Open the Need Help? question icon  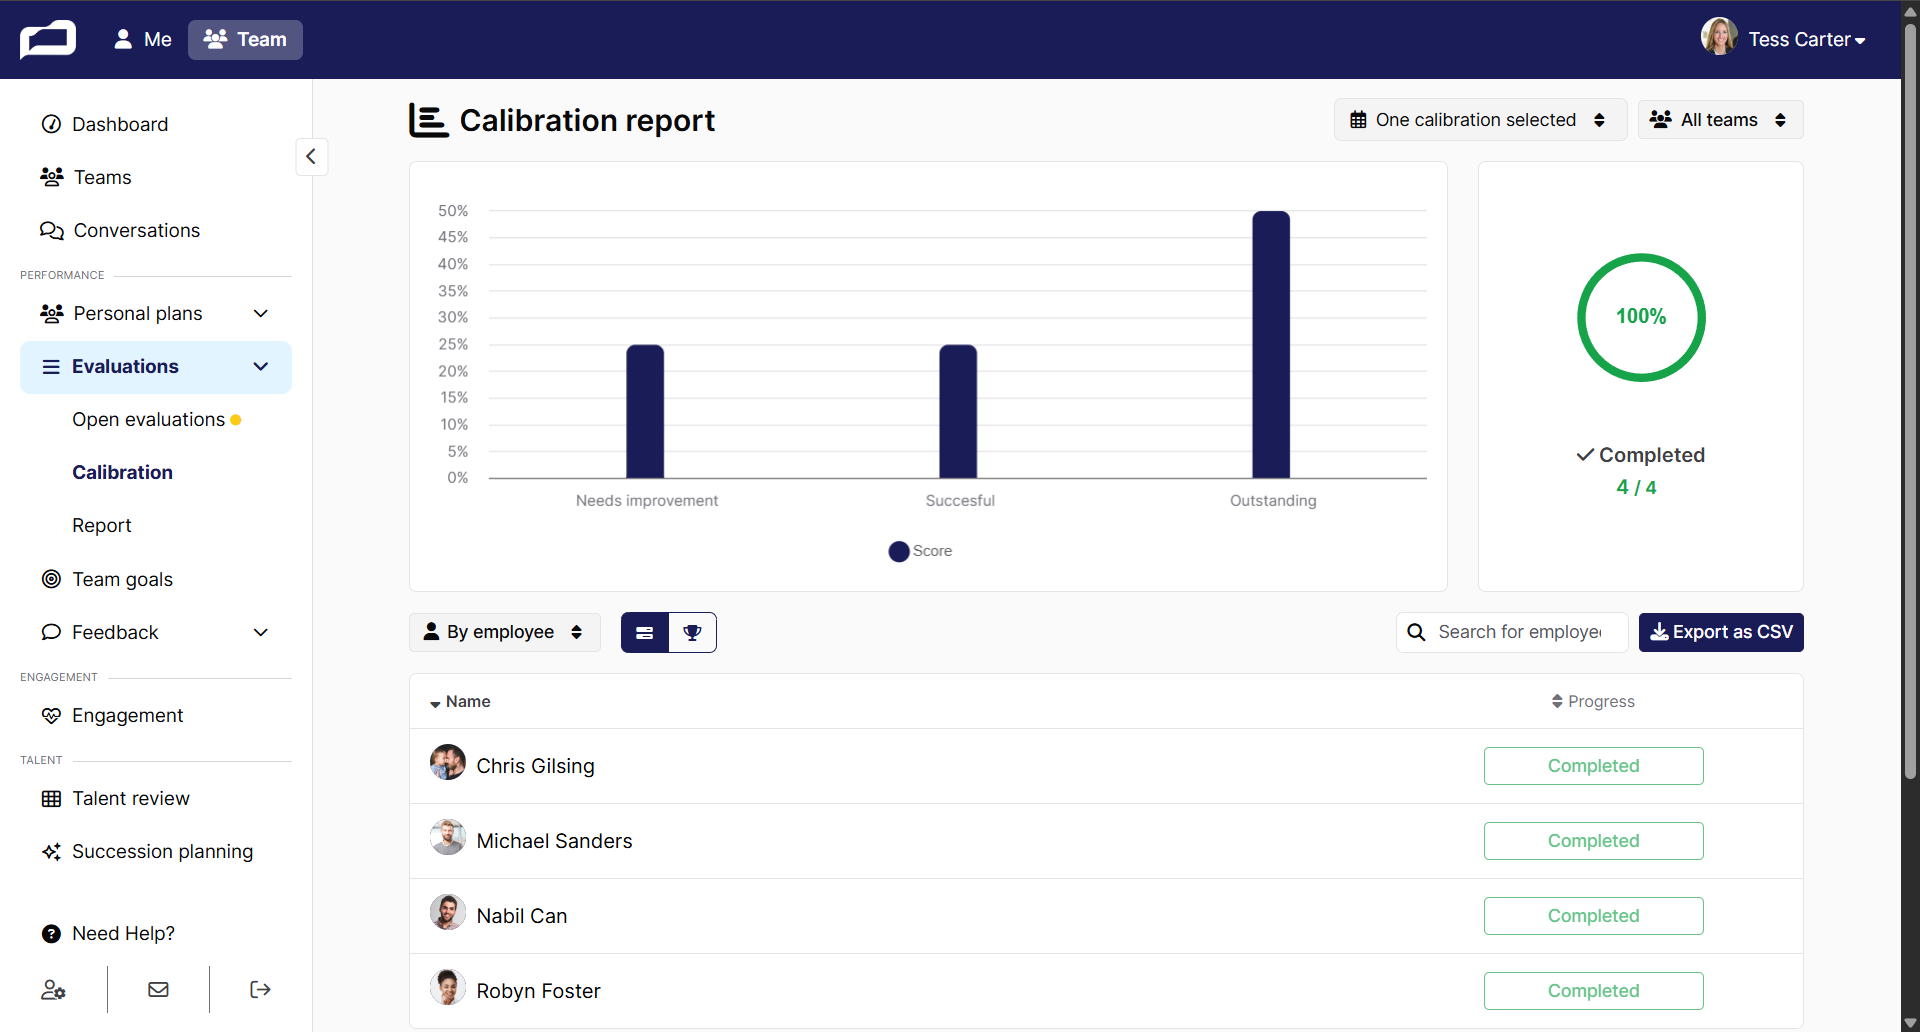pos(51,934)
